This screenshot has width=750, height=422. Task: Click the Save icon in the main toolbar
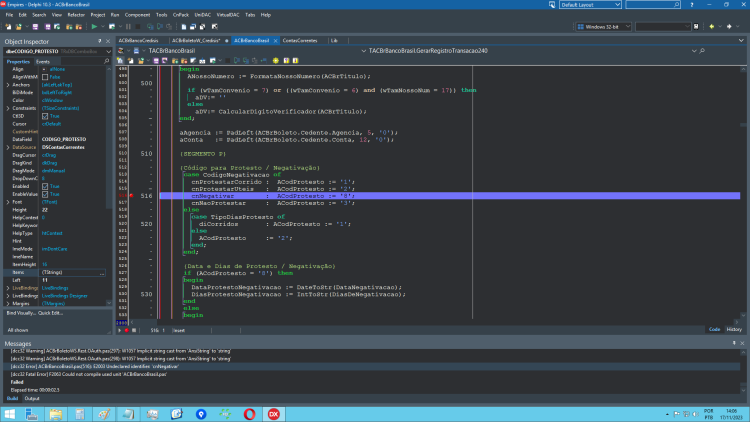pos(35,27)
